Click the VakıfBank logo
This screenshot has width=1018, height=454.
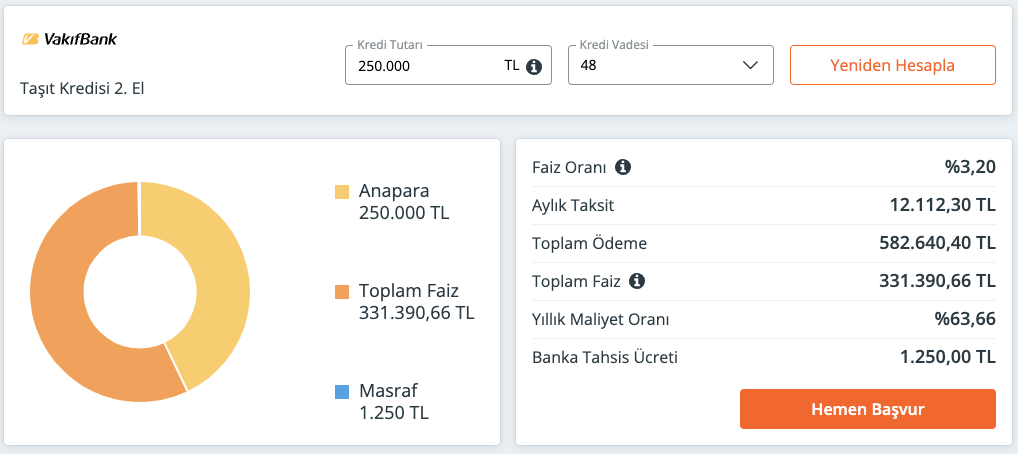click(x=69, y=39)
